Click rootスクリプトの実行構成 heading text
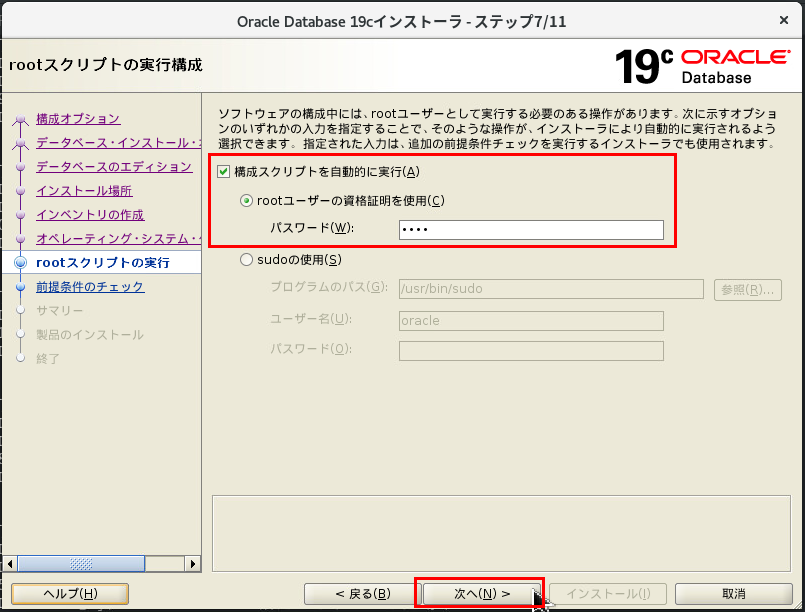 pyautogui.click(x=106, y=65)
